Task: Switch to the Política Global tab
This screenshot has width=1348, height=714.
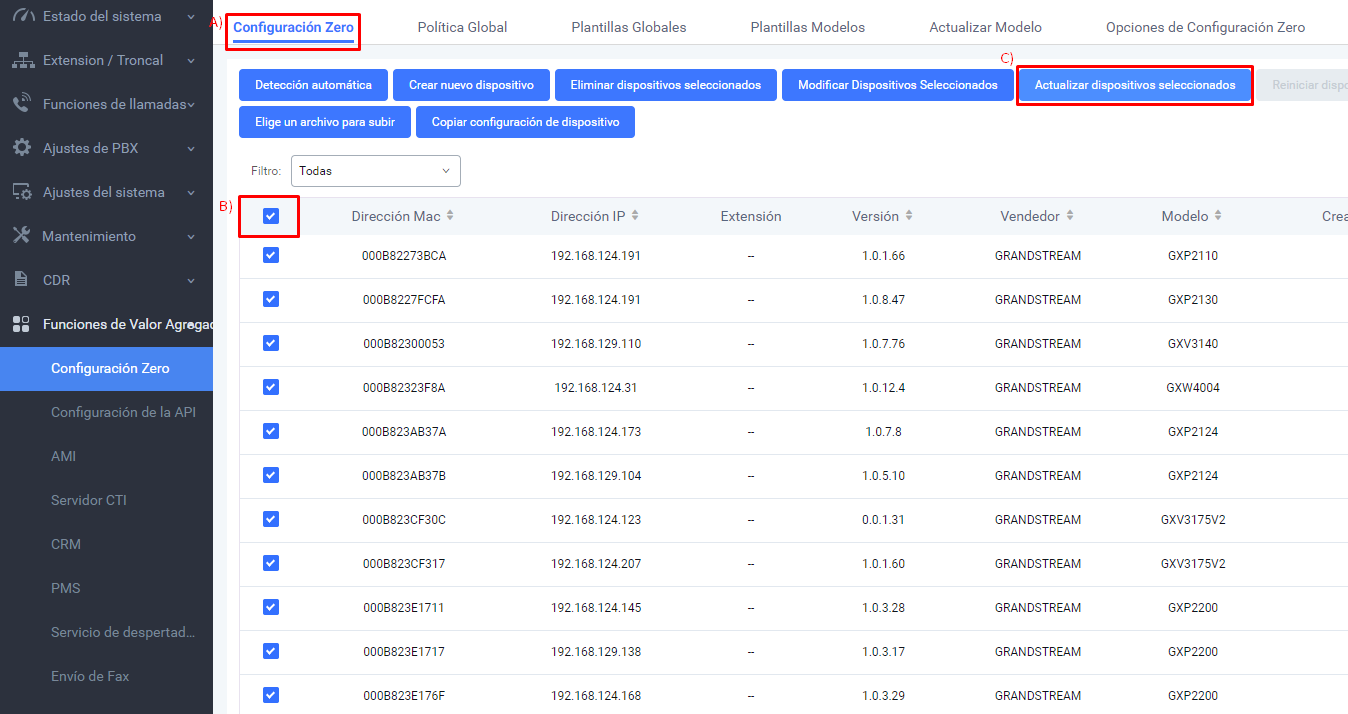Action: point(462,27)
